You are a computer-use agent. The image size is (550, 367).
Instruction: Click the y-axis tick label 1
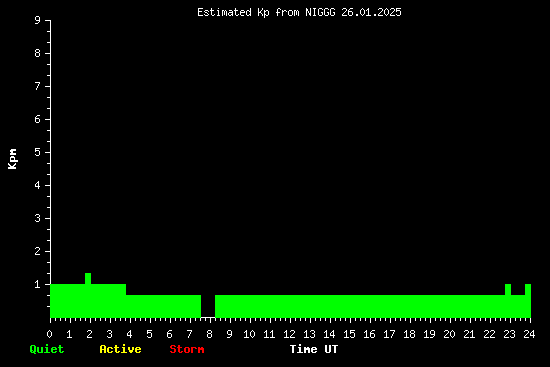[x=38, y=284]
